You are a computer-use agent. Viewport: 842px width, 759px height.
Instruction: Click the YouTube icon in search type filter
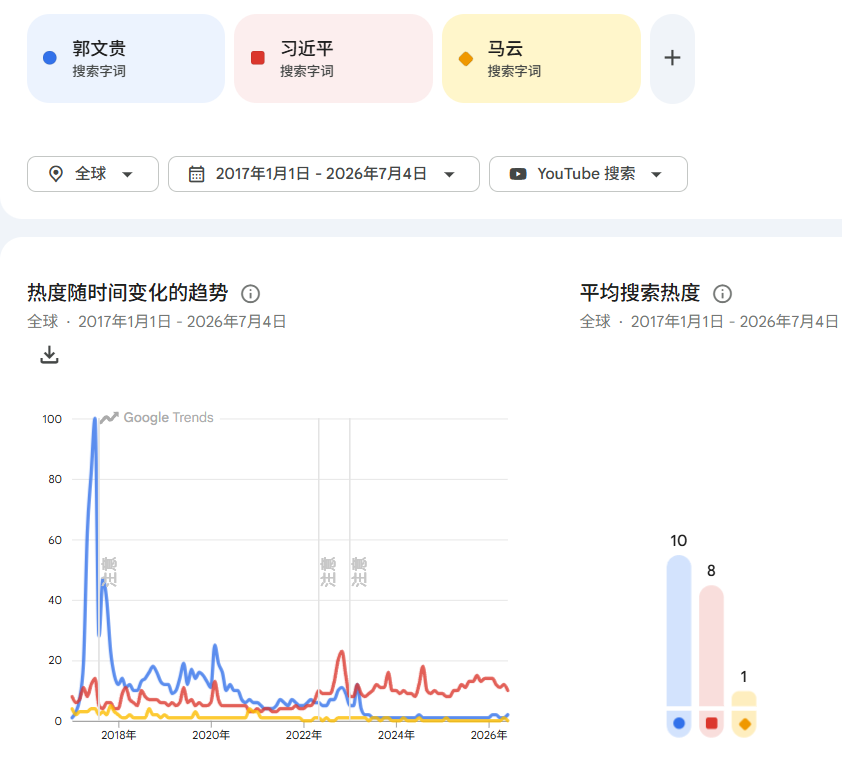[518, 174]
